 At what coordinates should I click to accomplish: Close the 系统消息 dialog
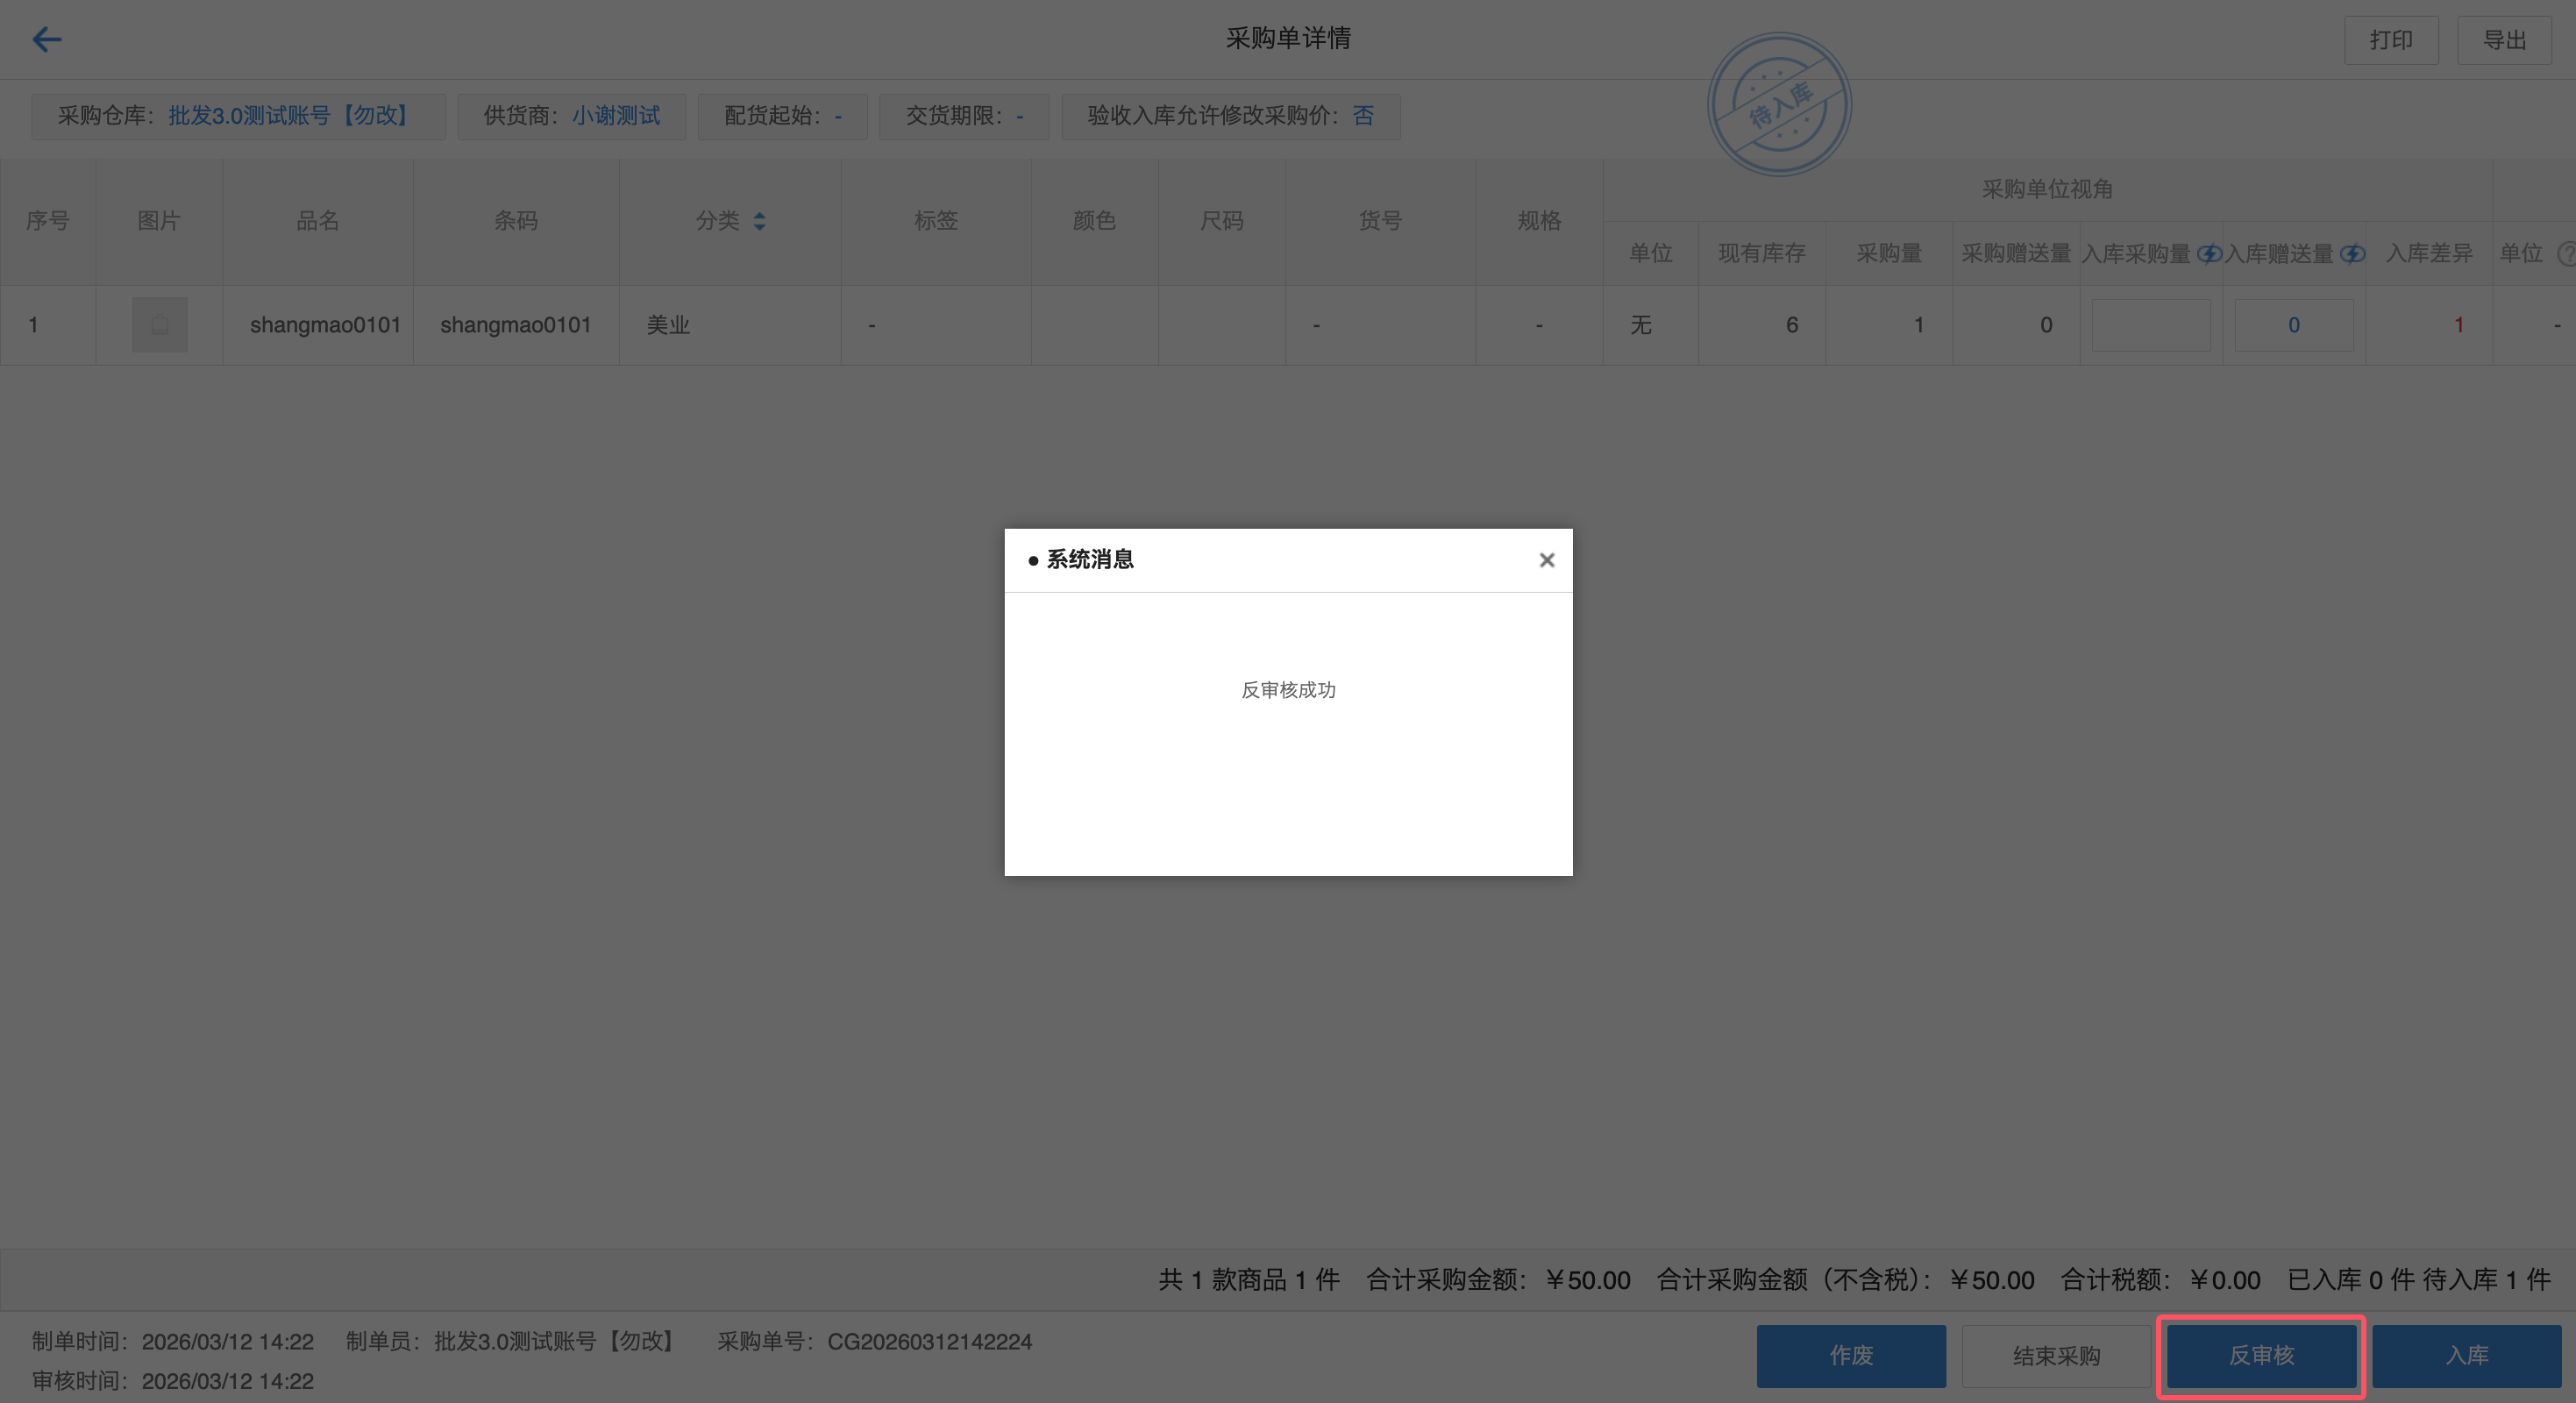coord(1546,560)
